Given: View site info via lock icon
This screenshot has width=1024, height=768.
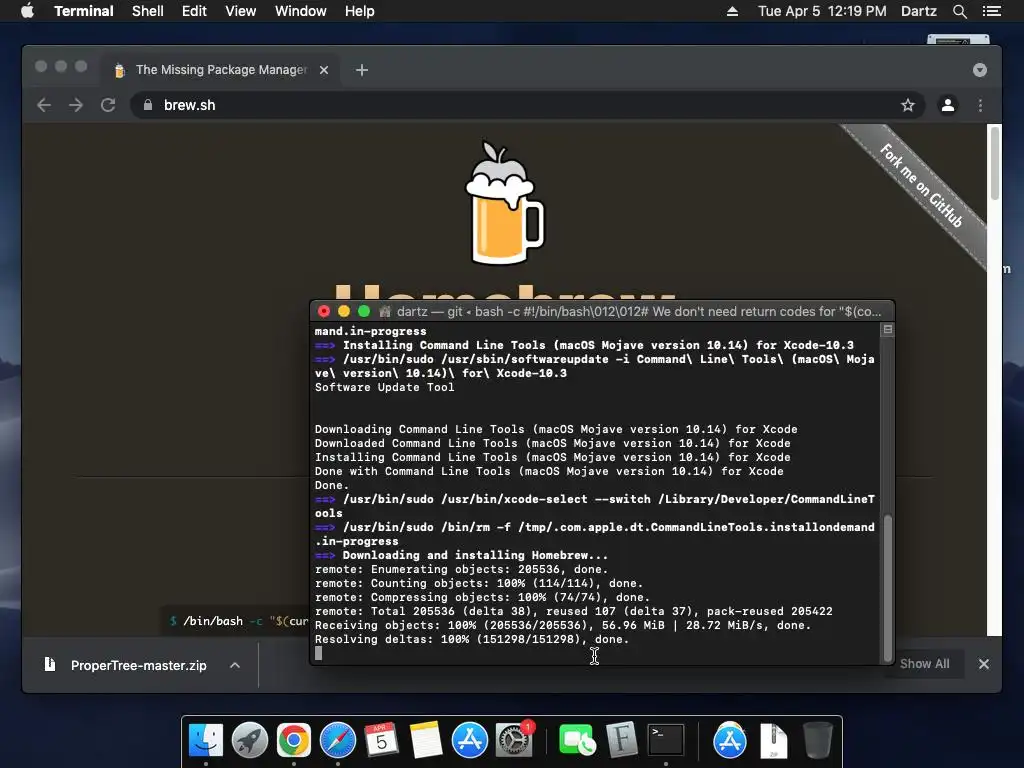Looking at the screenshot, I should [148, 105].
